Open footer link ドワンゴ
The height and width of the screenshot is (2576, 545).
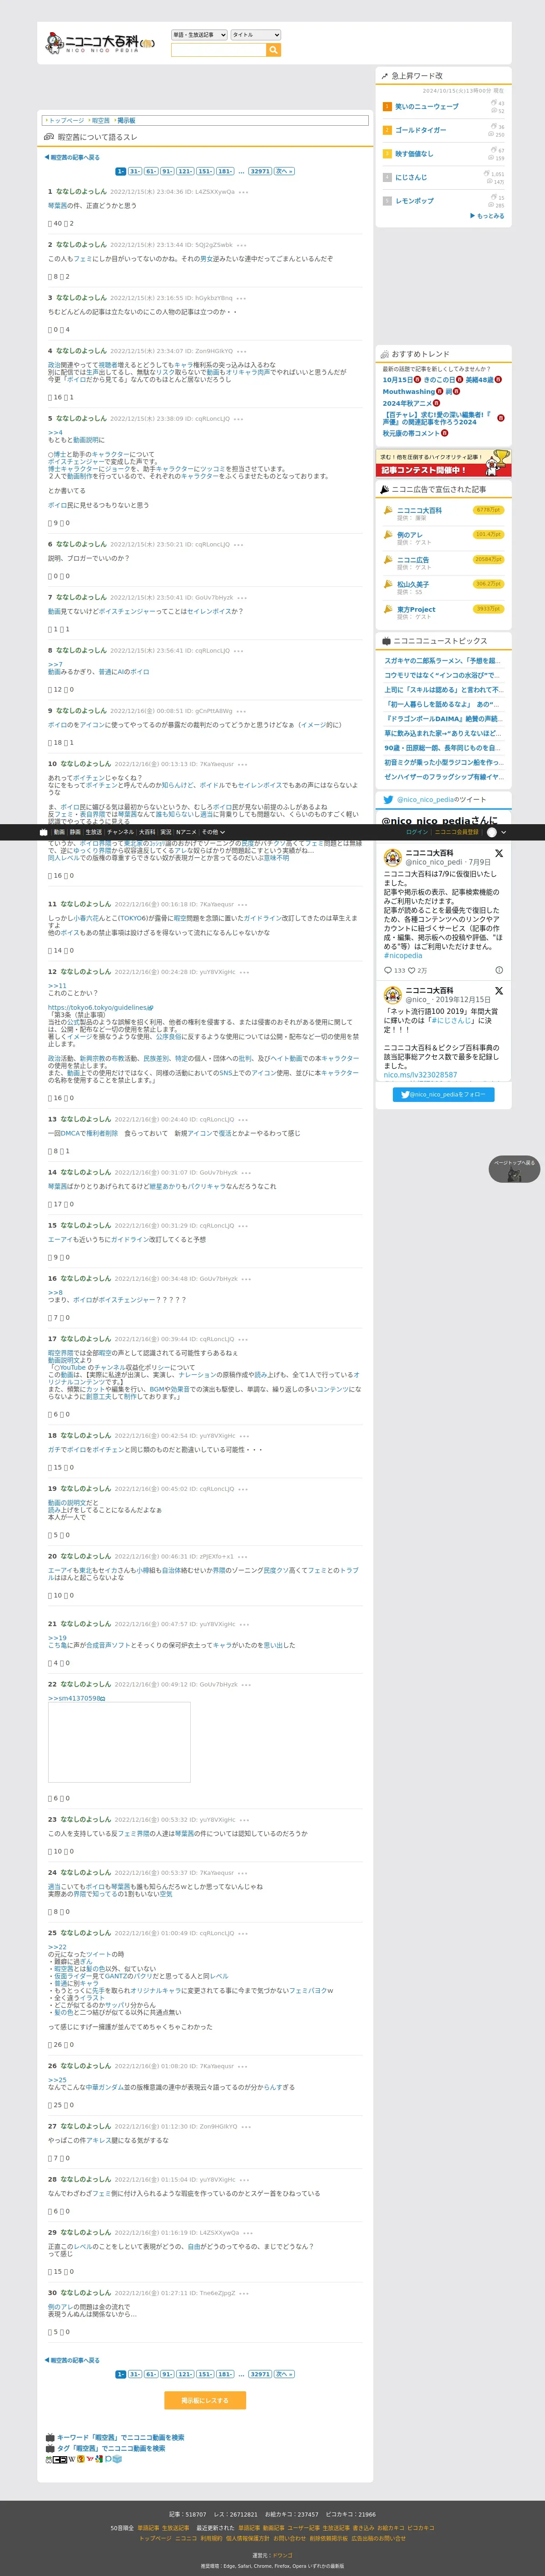(282, 2554)
